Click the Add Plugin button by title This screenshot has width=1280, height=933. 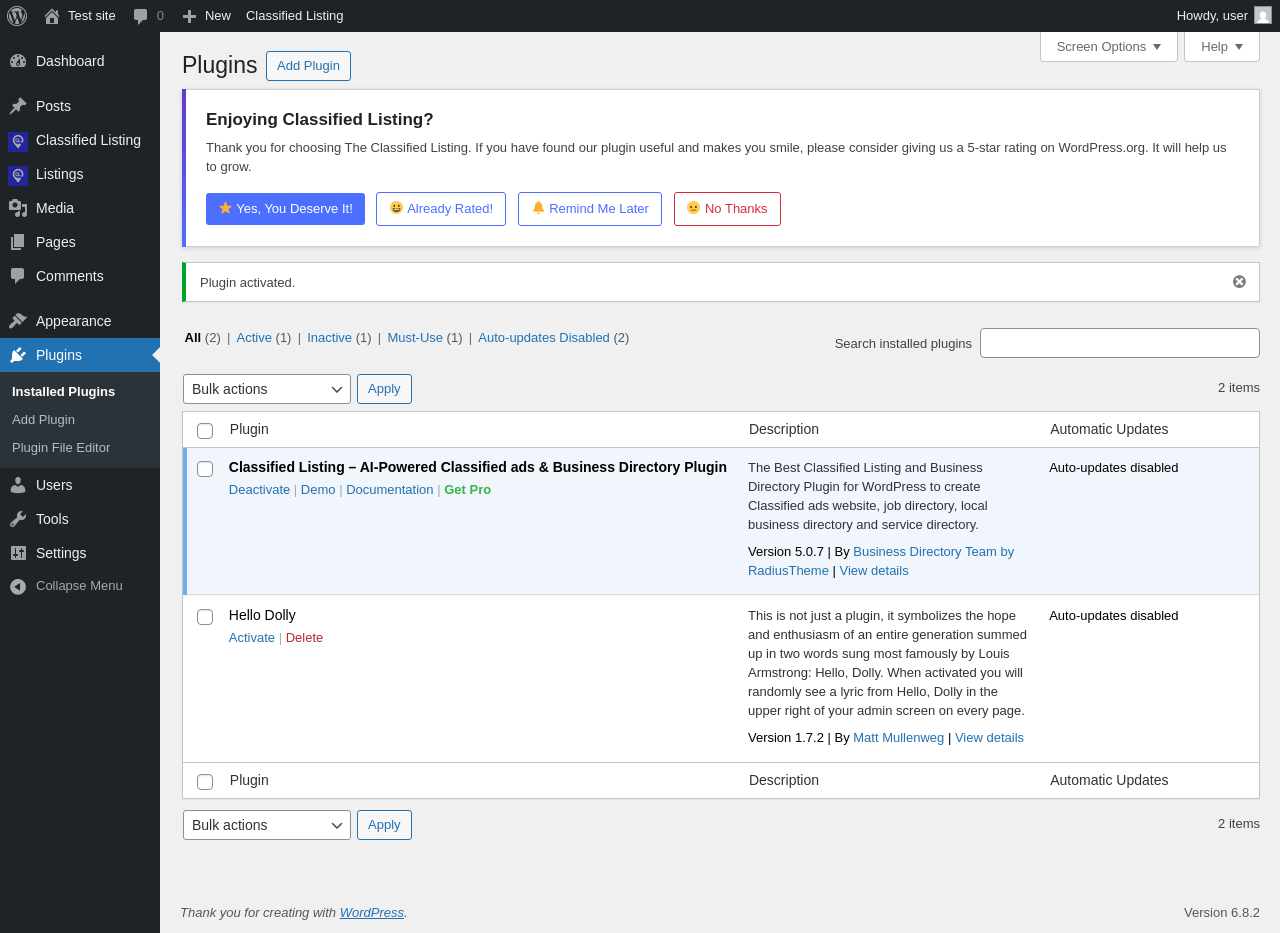(x=308, y=66)
